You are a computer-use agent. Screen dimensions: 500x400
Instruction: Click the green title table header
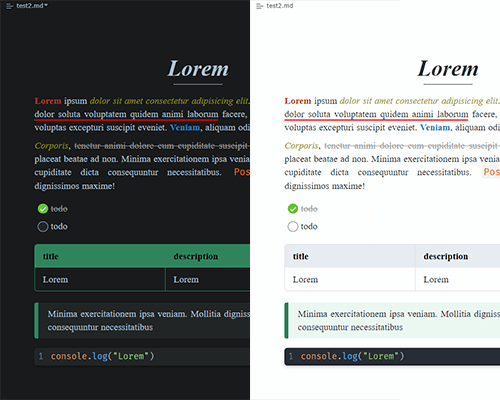pyautogui.click(x=51, y=256)
